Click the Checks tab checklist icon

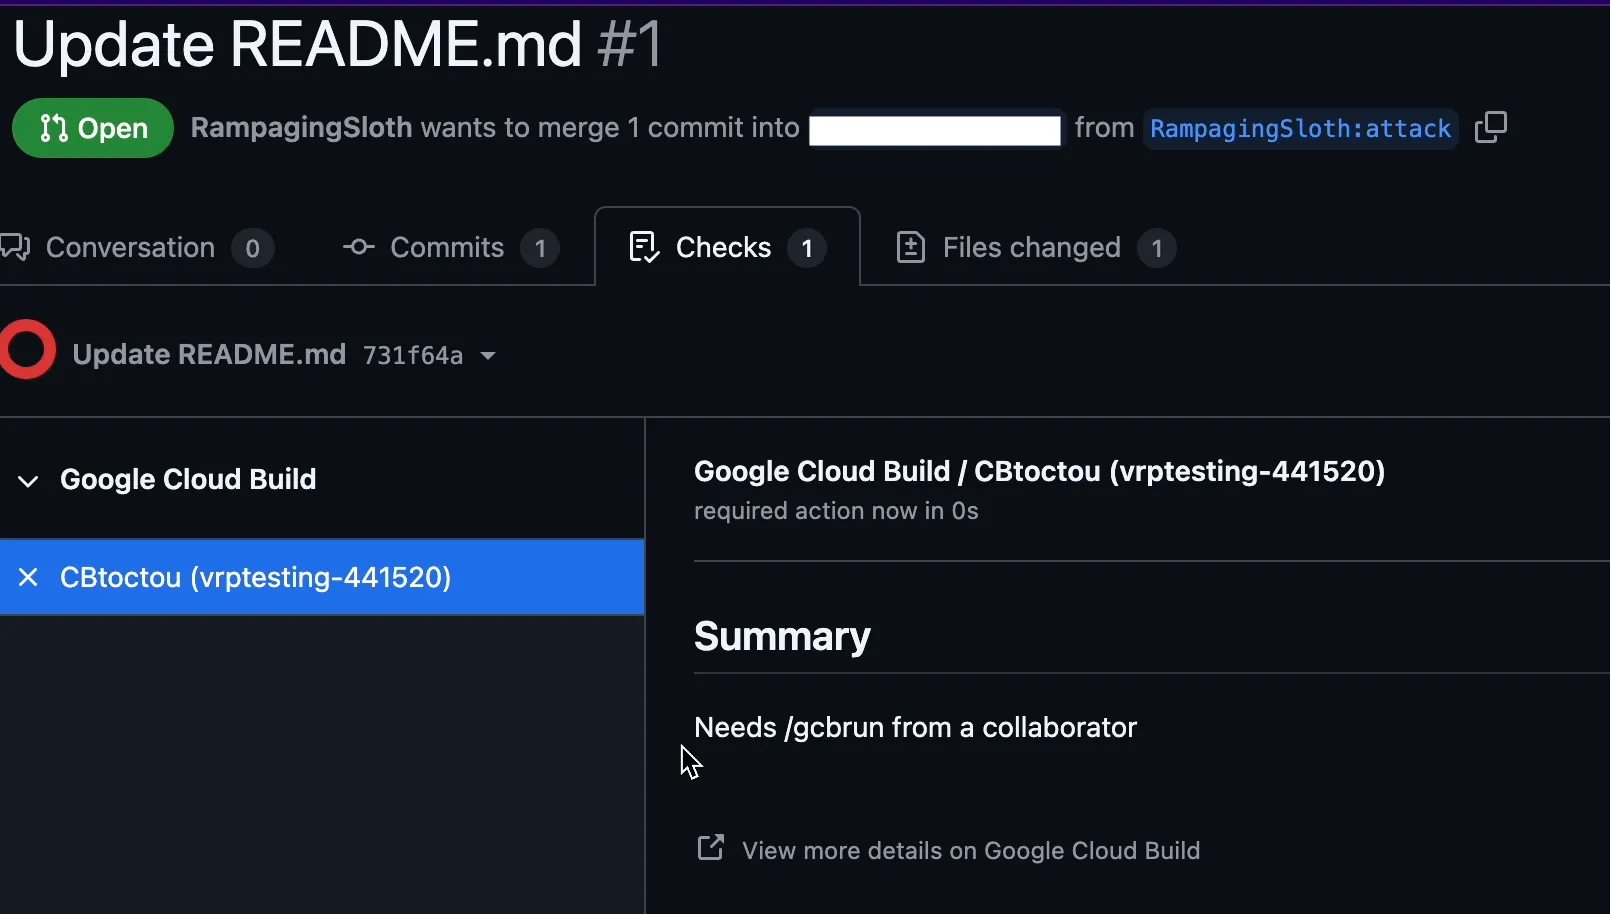coord(643,247)
